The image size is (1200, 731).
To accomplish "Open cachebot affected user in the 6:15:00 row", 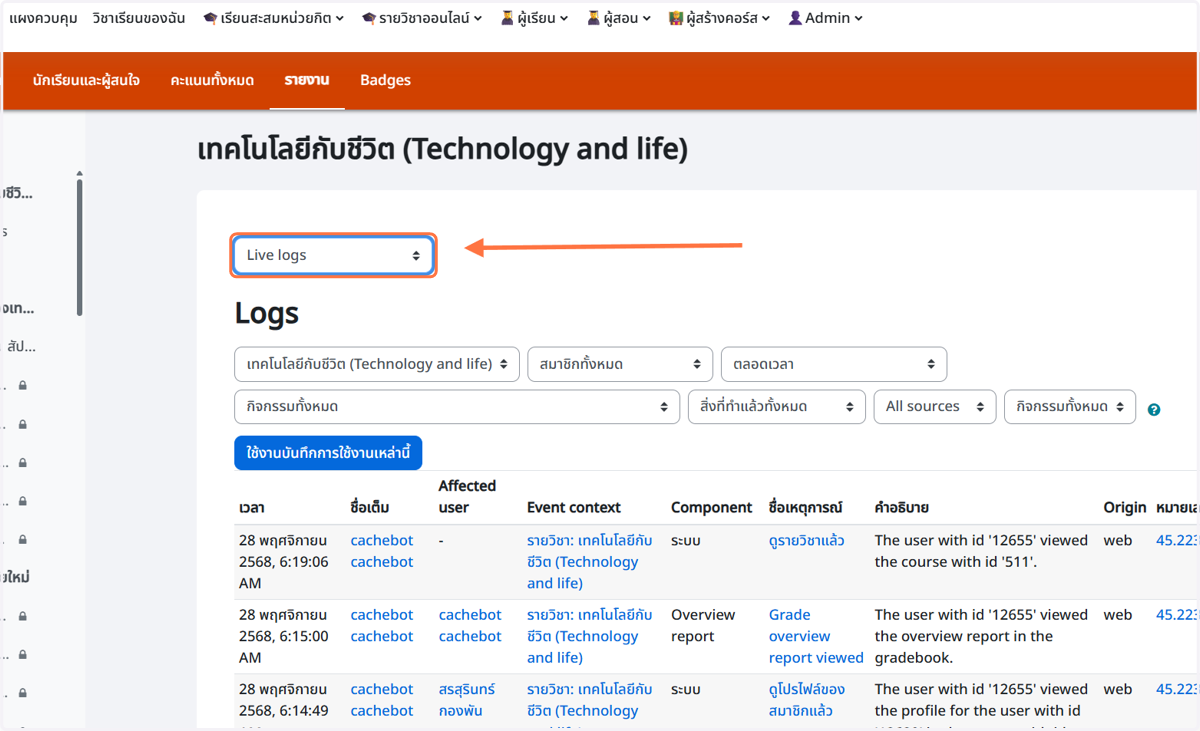I will 470,625.
